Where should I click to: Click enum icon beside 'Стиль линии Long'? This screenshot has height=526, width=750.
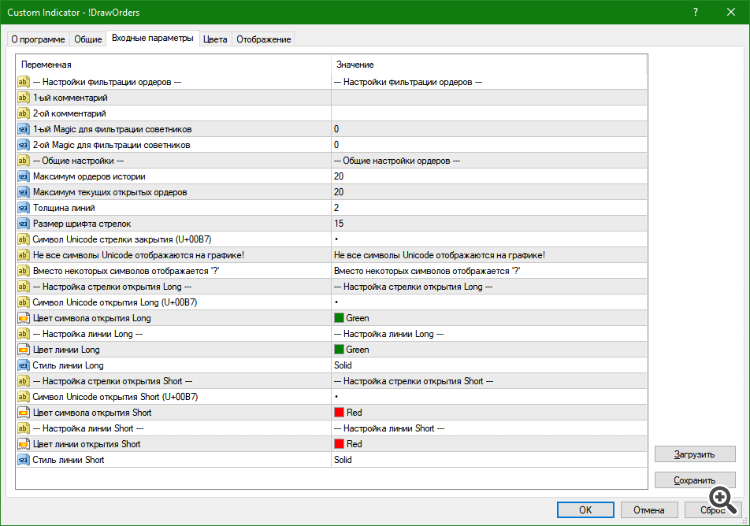[23, 365]
